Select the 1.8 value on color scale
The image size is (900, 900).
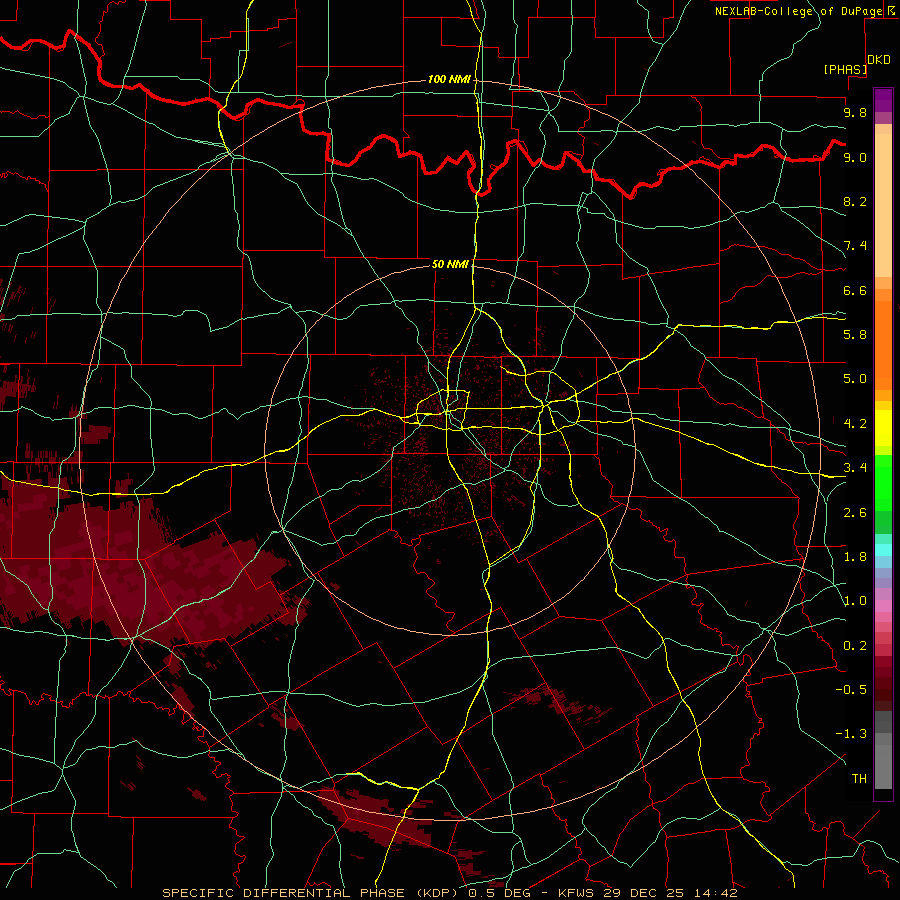point(855,557)
